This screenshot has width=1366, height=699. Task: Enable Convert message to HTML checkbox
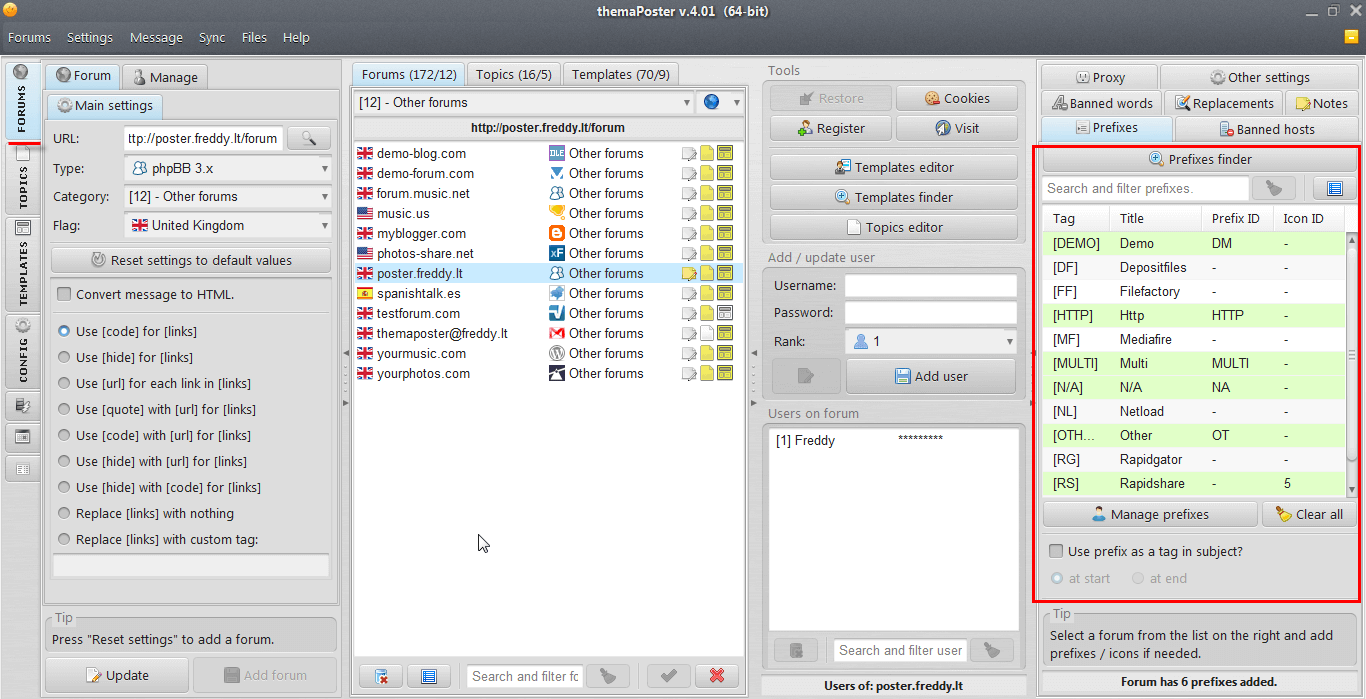(64, 294)
